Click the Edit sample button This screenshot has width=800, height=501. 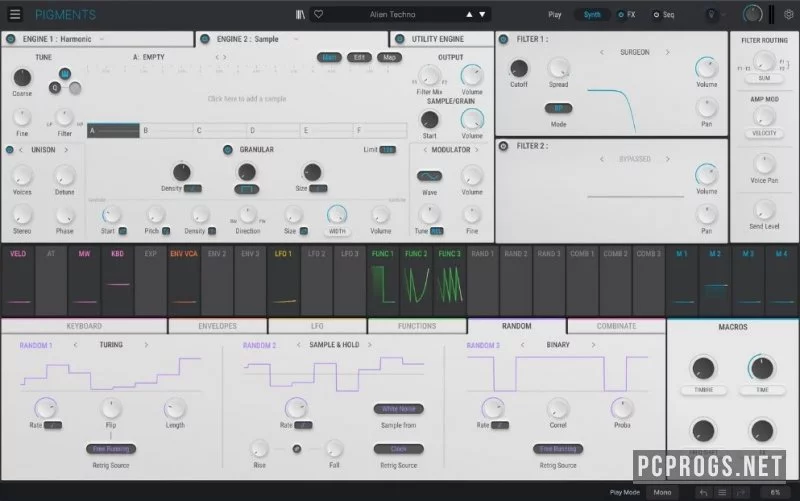pyautogui.click(x=359, y=57)
